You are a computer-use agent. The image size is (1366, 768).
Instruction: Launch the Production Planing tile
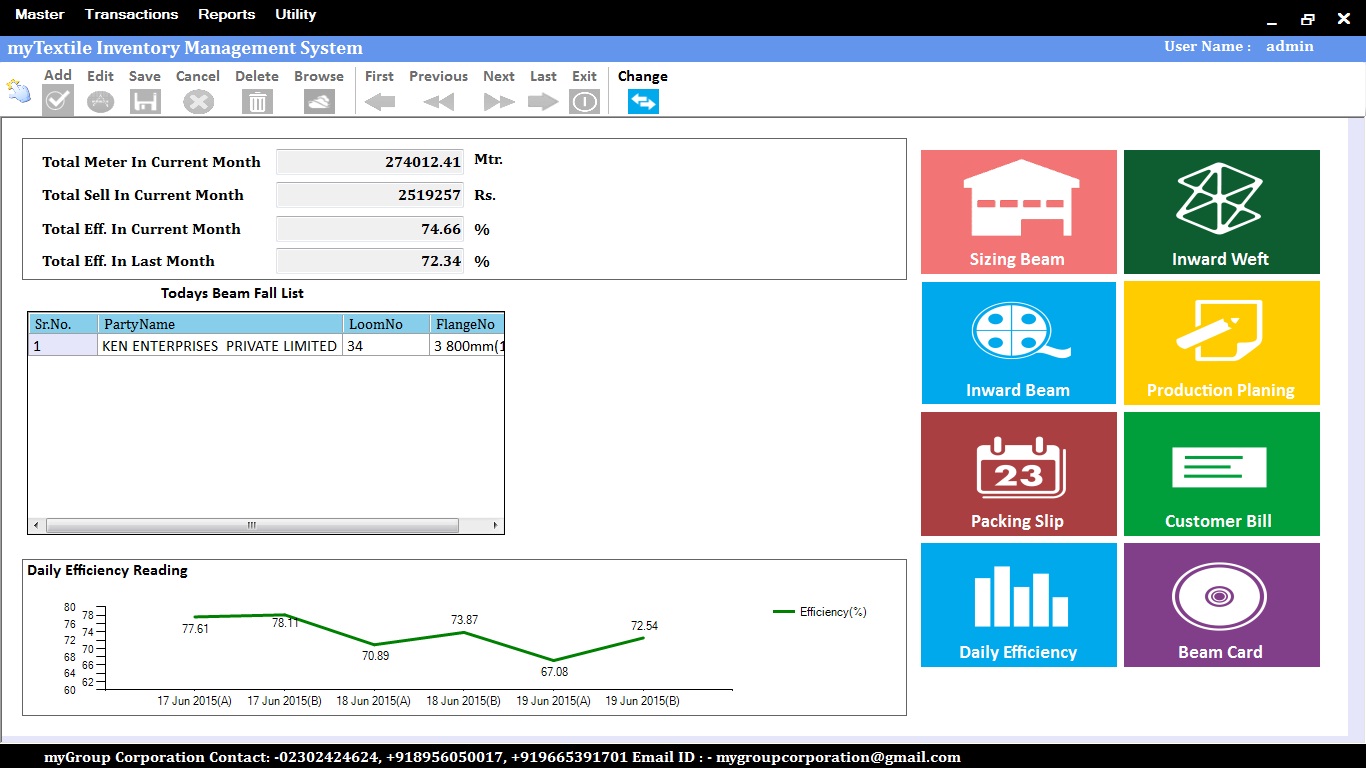1221,343
